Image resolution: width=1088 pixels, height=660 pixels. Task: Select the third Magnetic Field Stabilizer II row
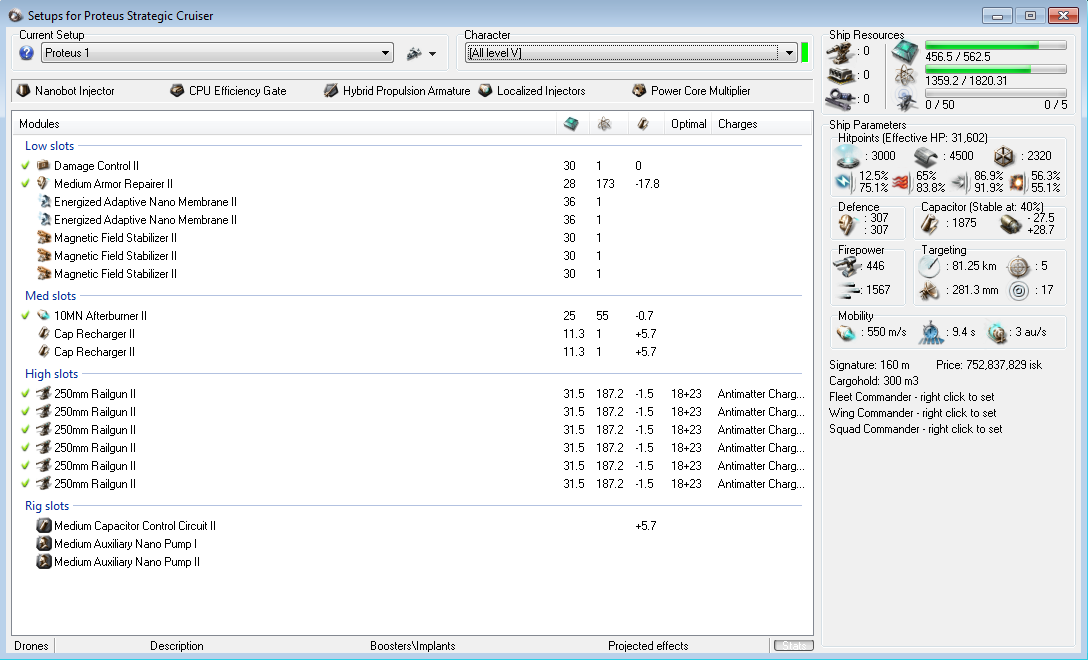[412, 274]
